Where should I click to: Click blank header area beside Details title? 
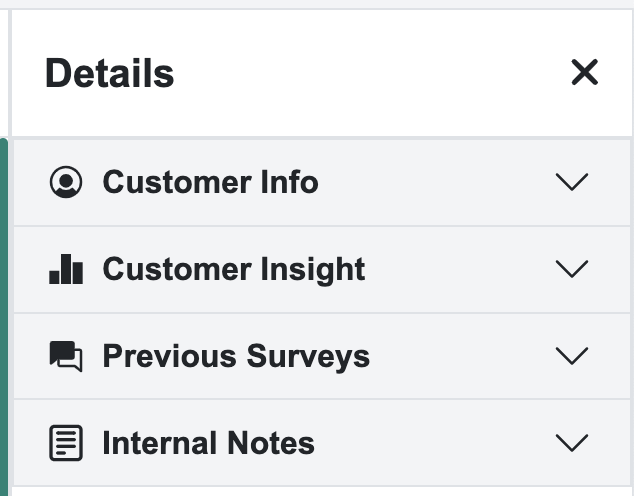pyautogui.click(x=372, y=73)
